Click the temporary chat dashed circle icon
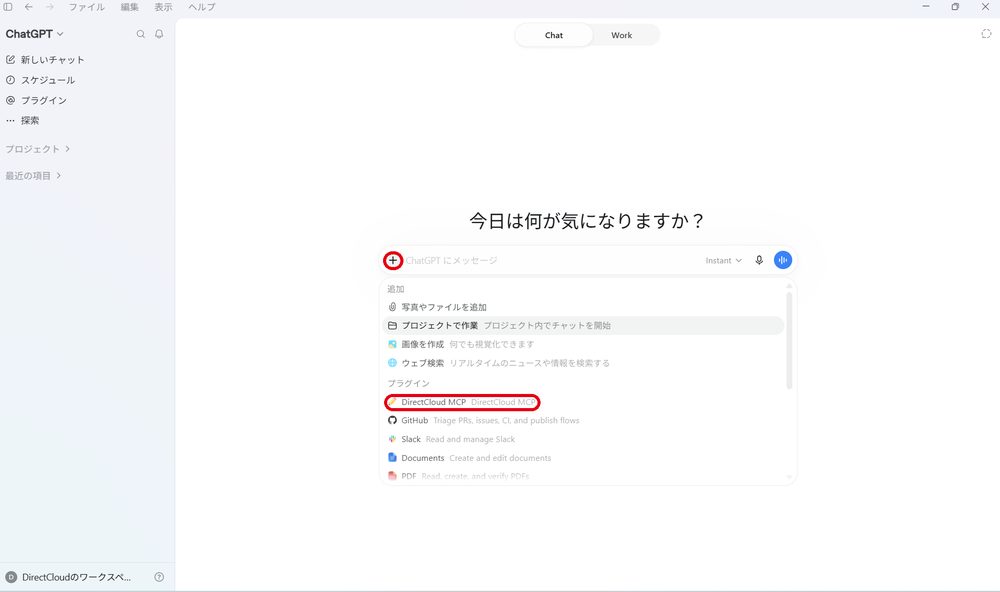Screen dimensions: 1000x592 tap(986, 34)
